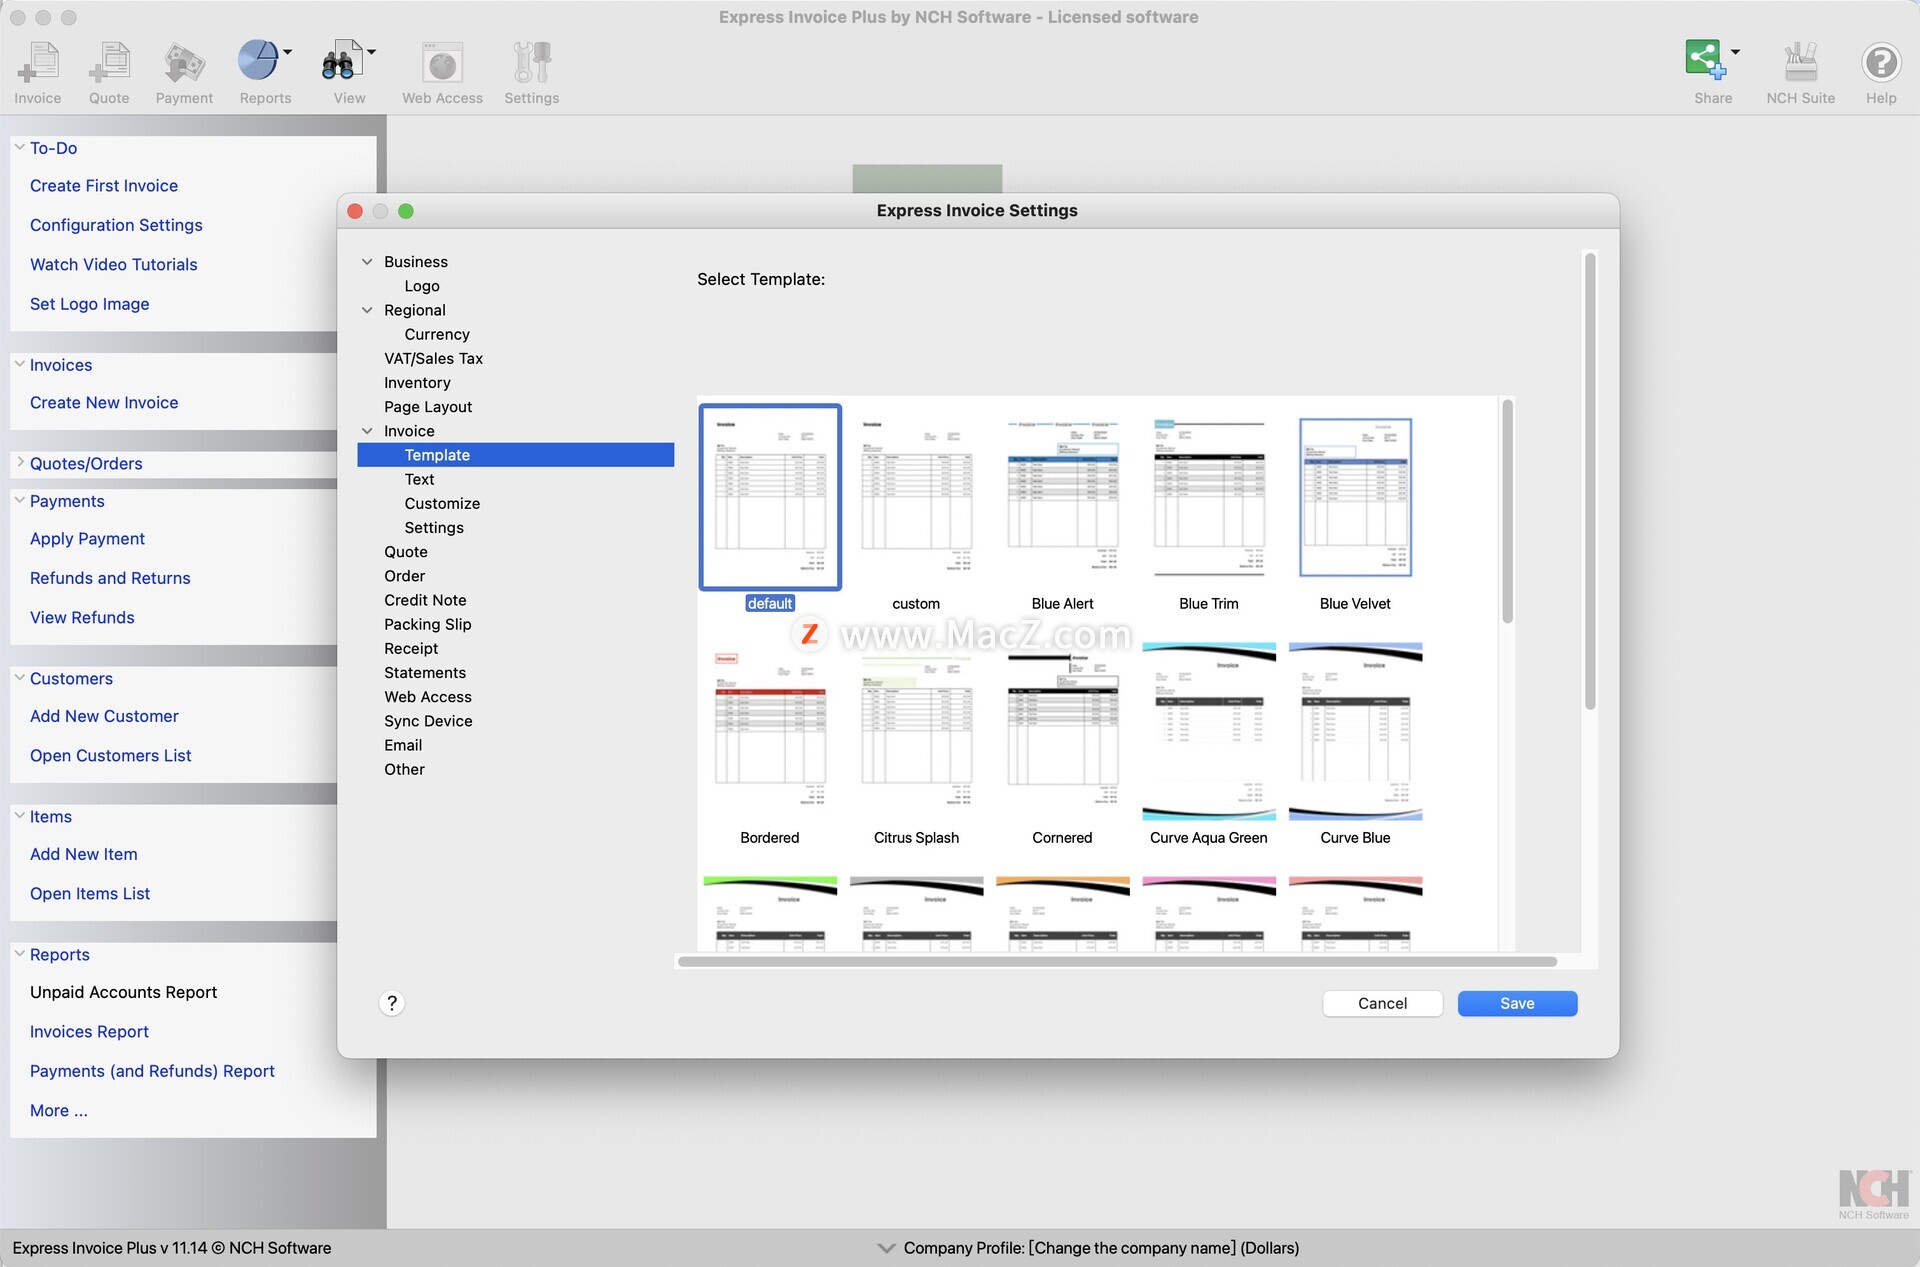The height and width of the screenshot is (1267, 1920).
Task: Open the Settings tools icon
Action: pos(532,62)
